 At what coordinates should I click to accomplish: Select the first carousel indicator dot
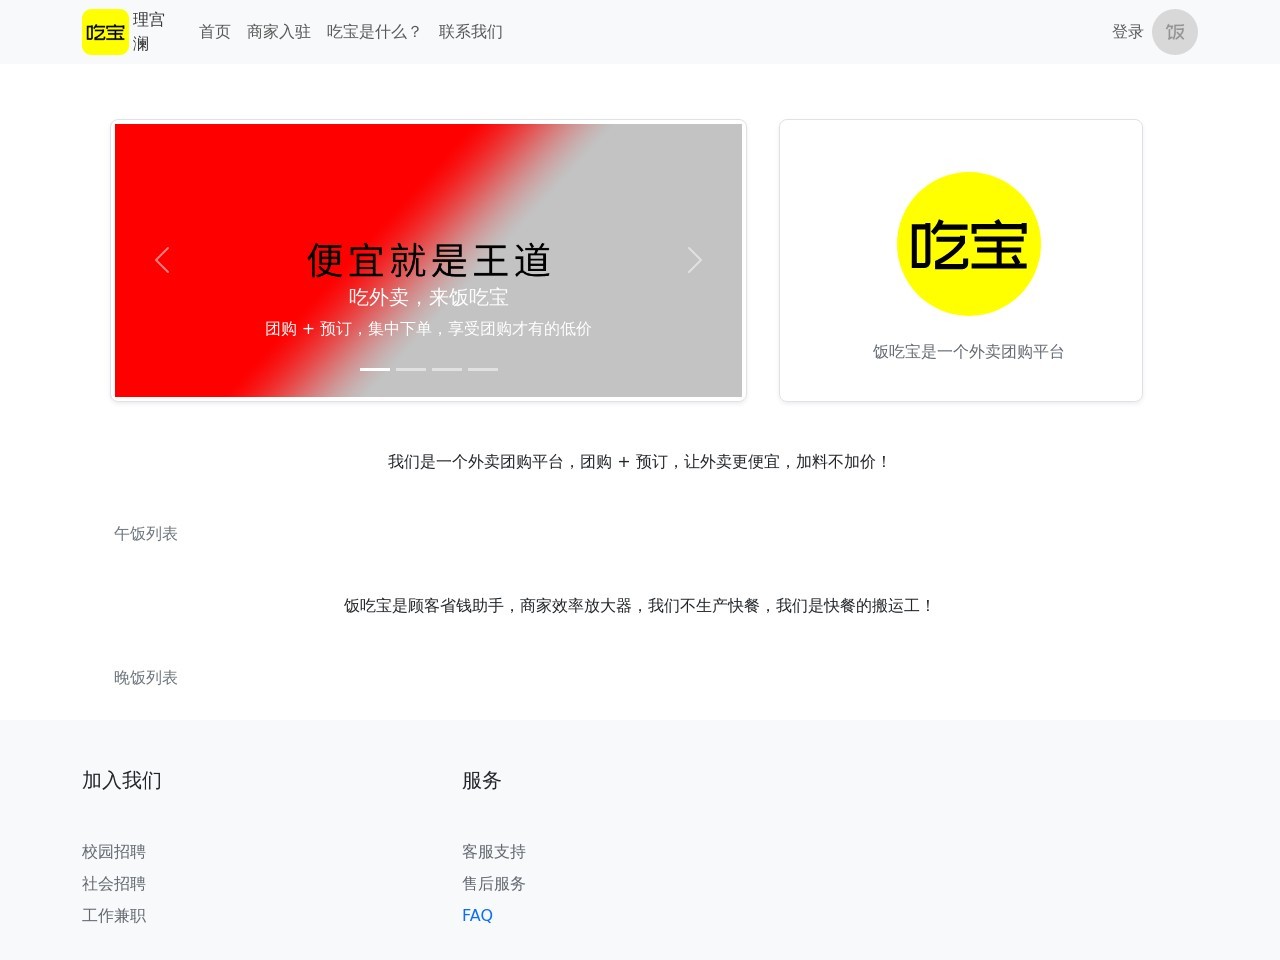[x=375, y=369]
